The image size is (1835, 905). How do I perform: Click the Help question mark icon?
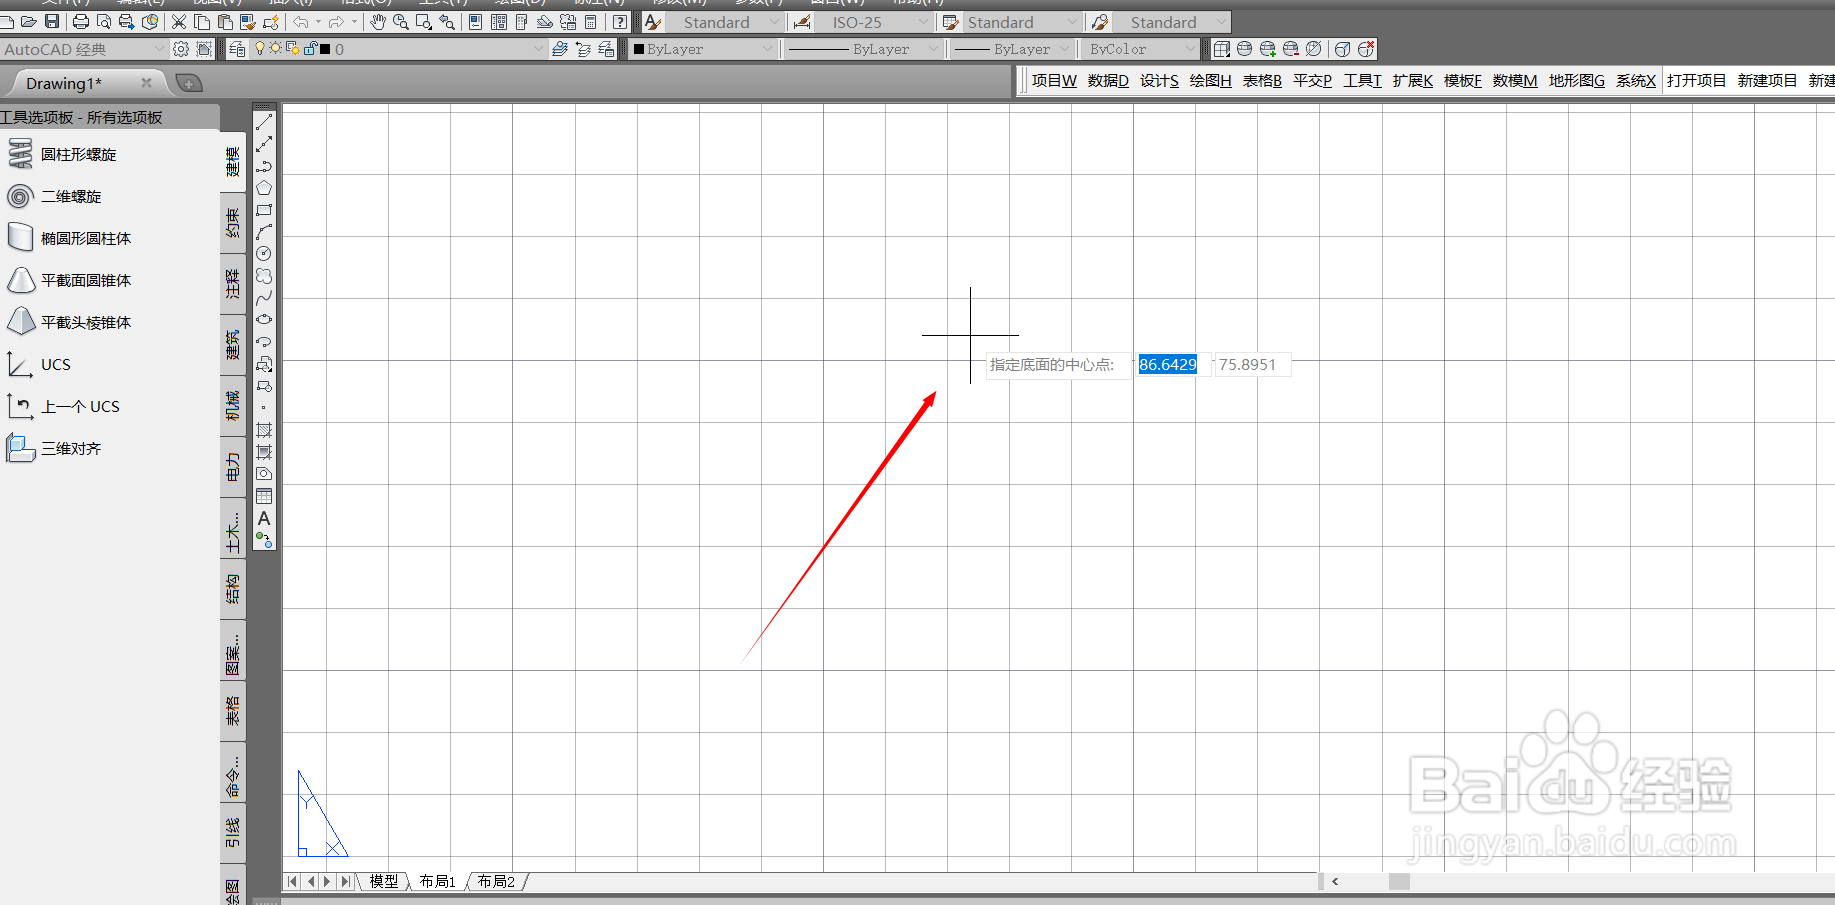pos(620,21)
